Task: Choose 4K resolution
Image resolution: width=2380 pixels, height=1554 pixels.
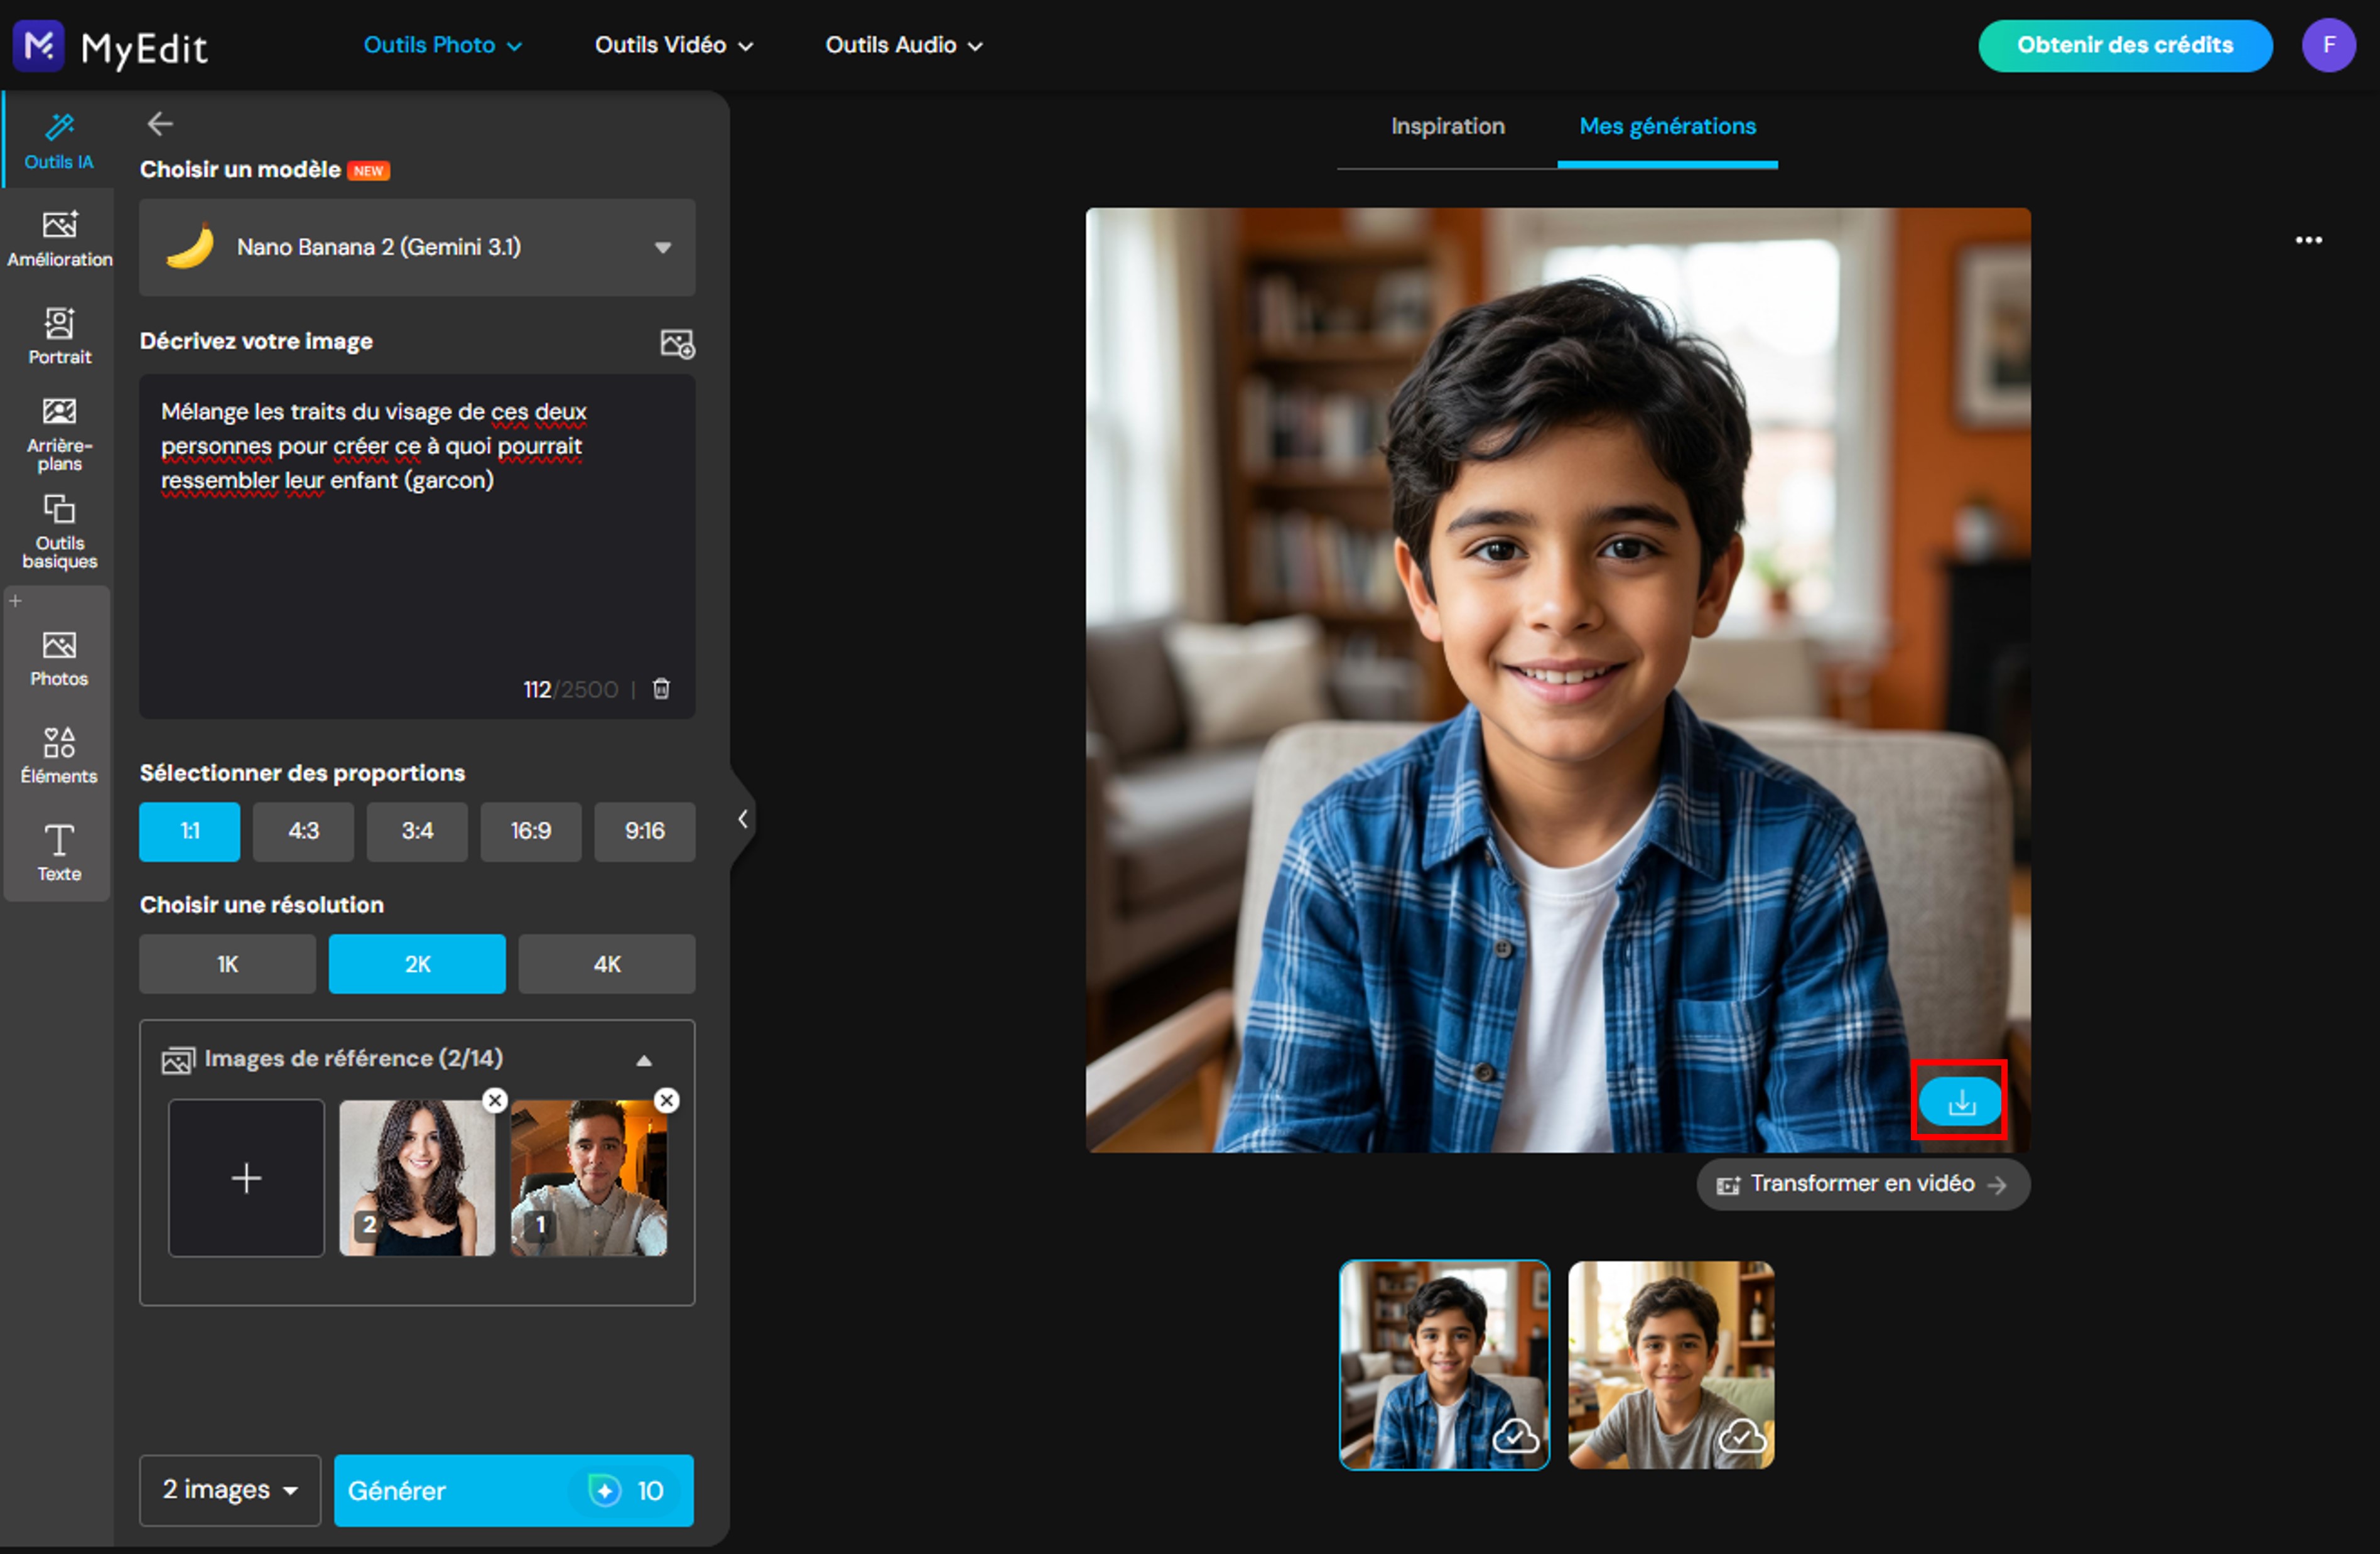Action: [607, 963]
